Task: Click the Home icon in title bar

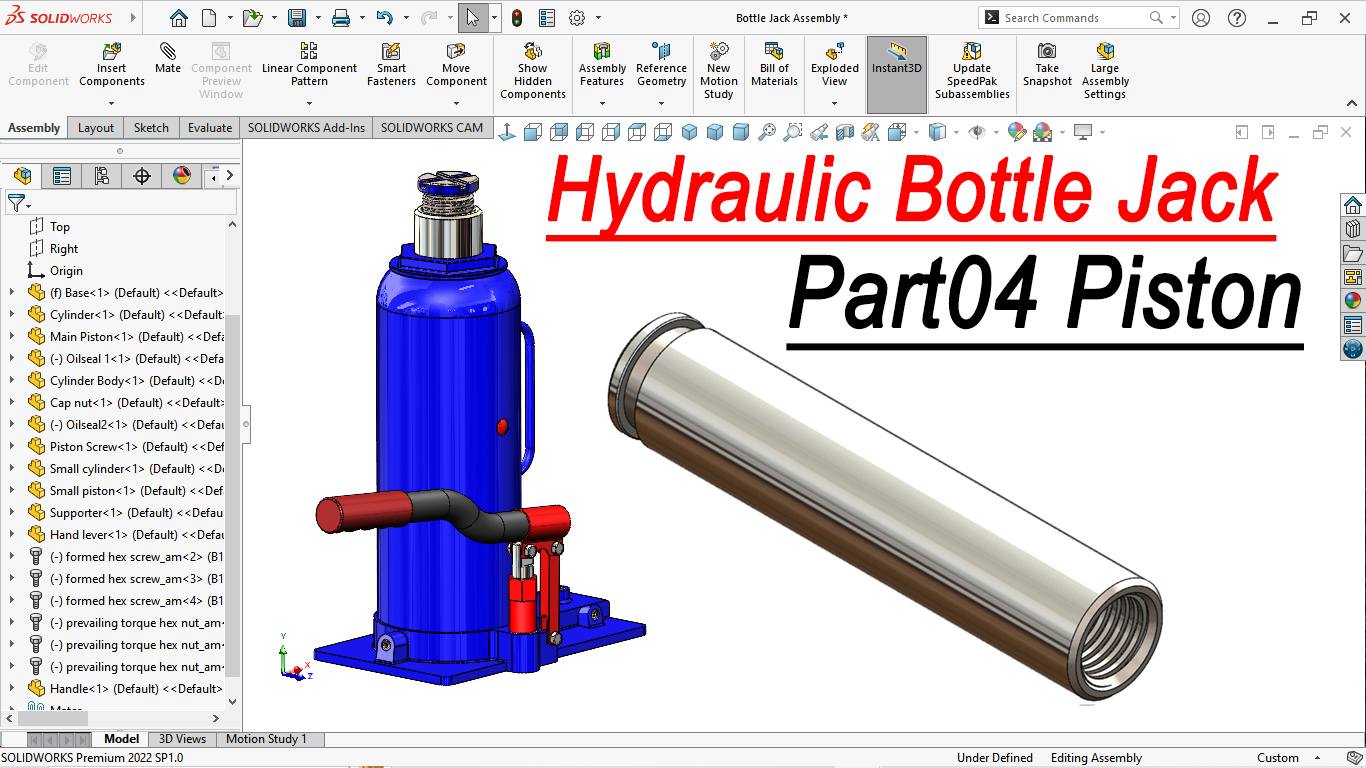Action: (178, 18)
